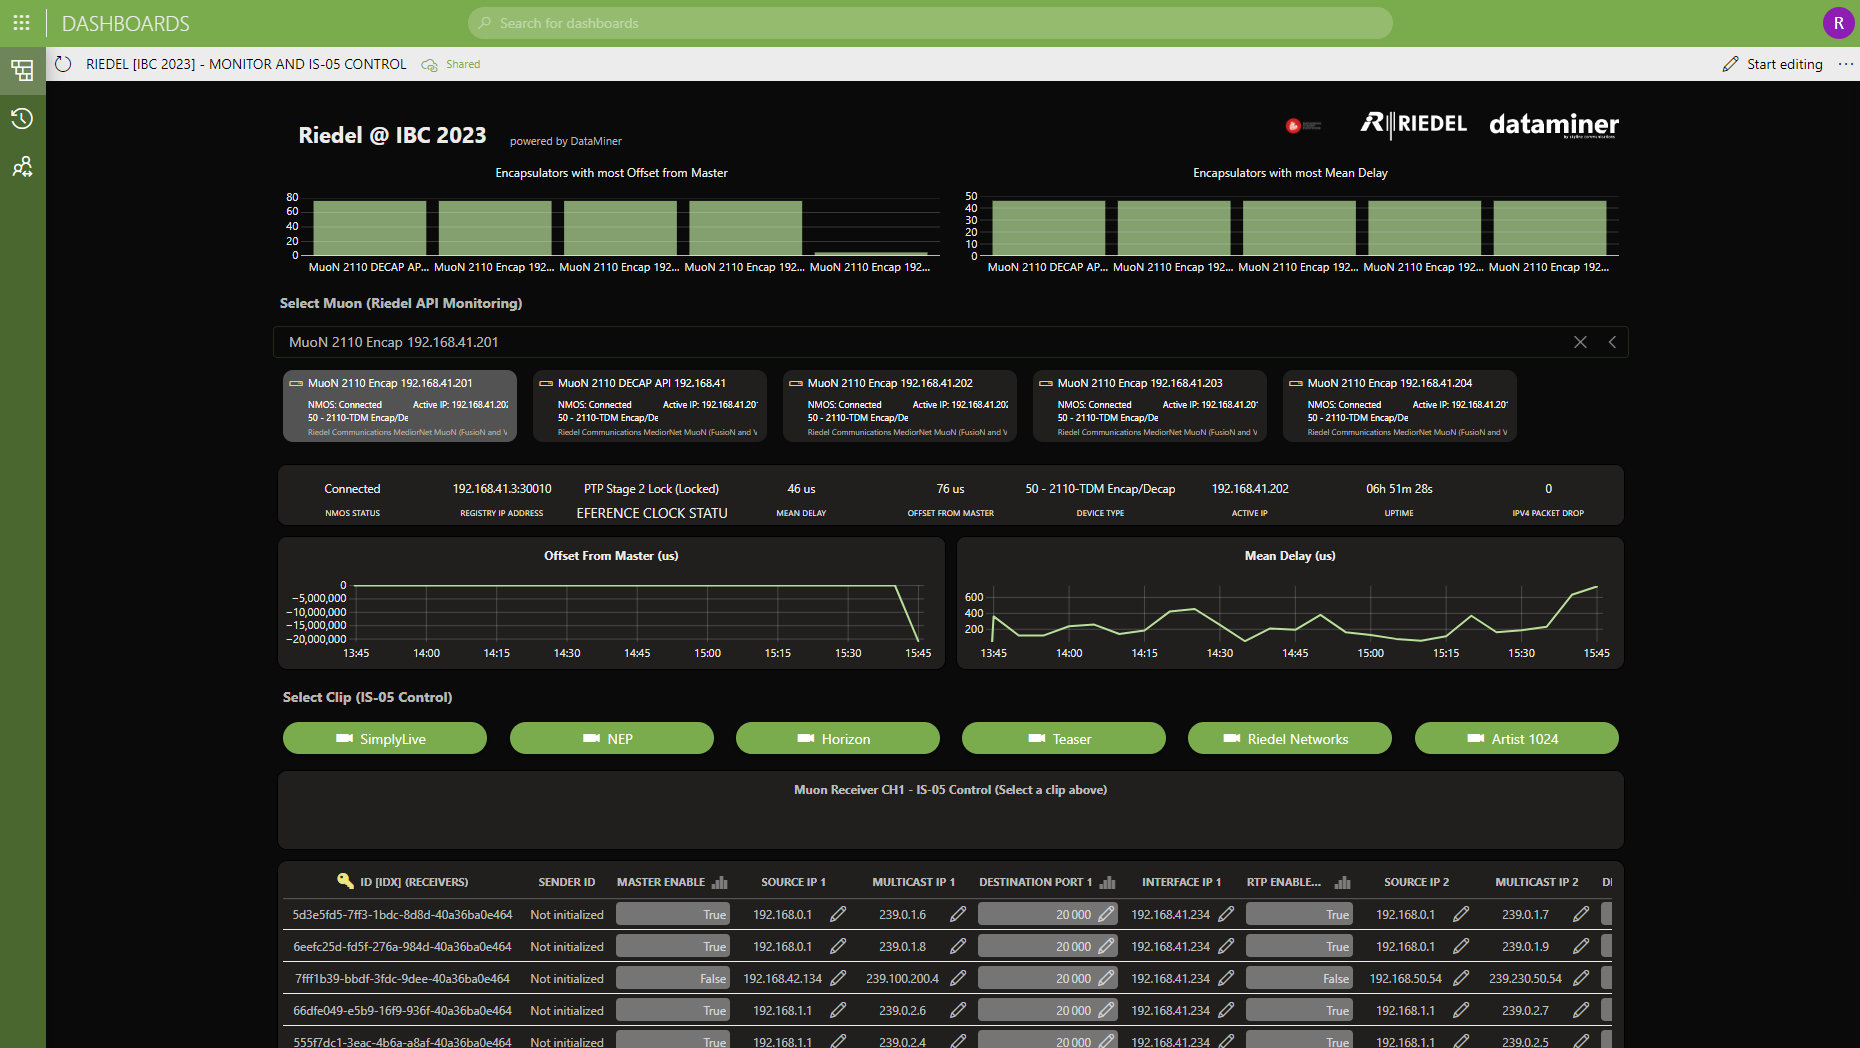This screenshot has width=1860, height=1048.
Task: Edit Source IP 1 192.168.0.1 in 5d3e5fd5 row
Action: pos(838,914)
